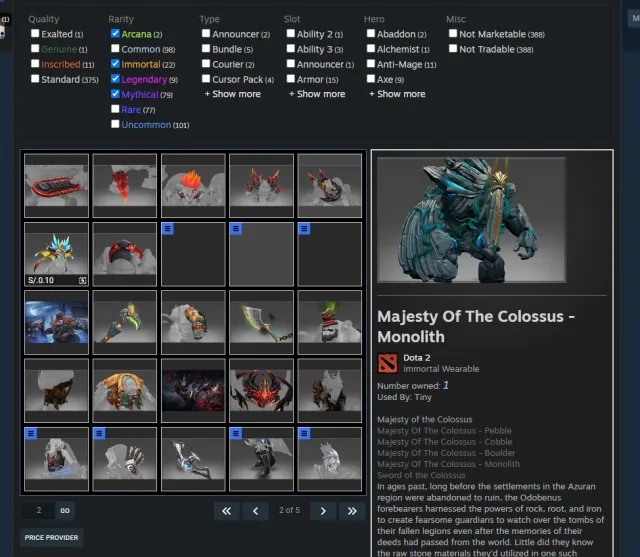
Task: Go to next inventory page
Action: [323, 511]
